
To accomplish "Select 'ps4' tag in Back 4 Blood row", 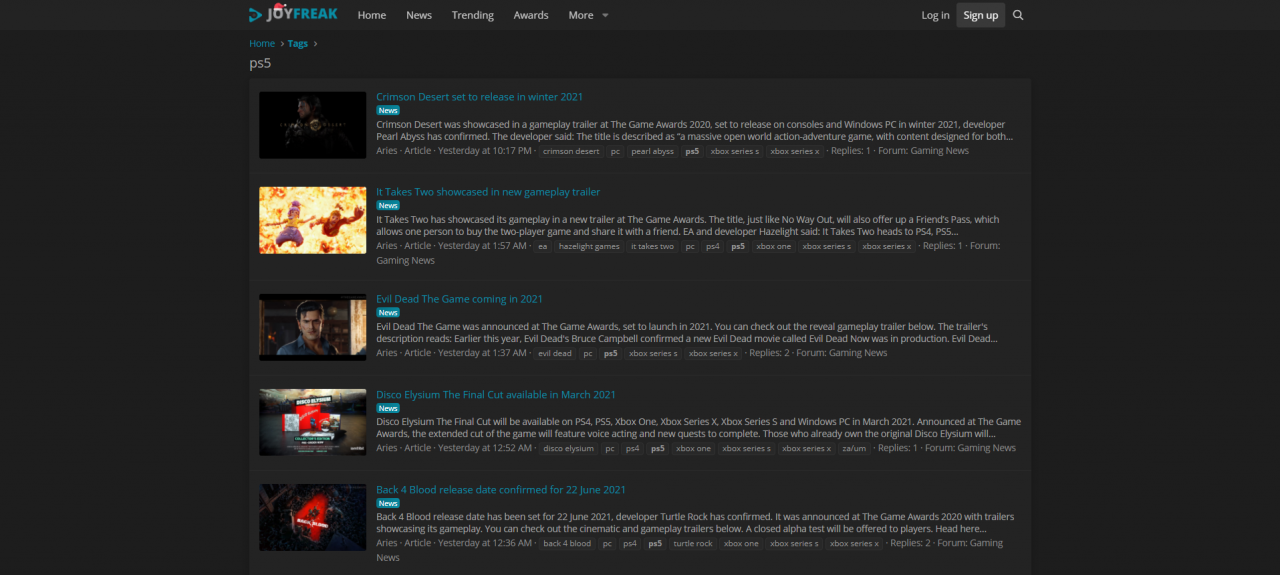I will coord(630,544).
